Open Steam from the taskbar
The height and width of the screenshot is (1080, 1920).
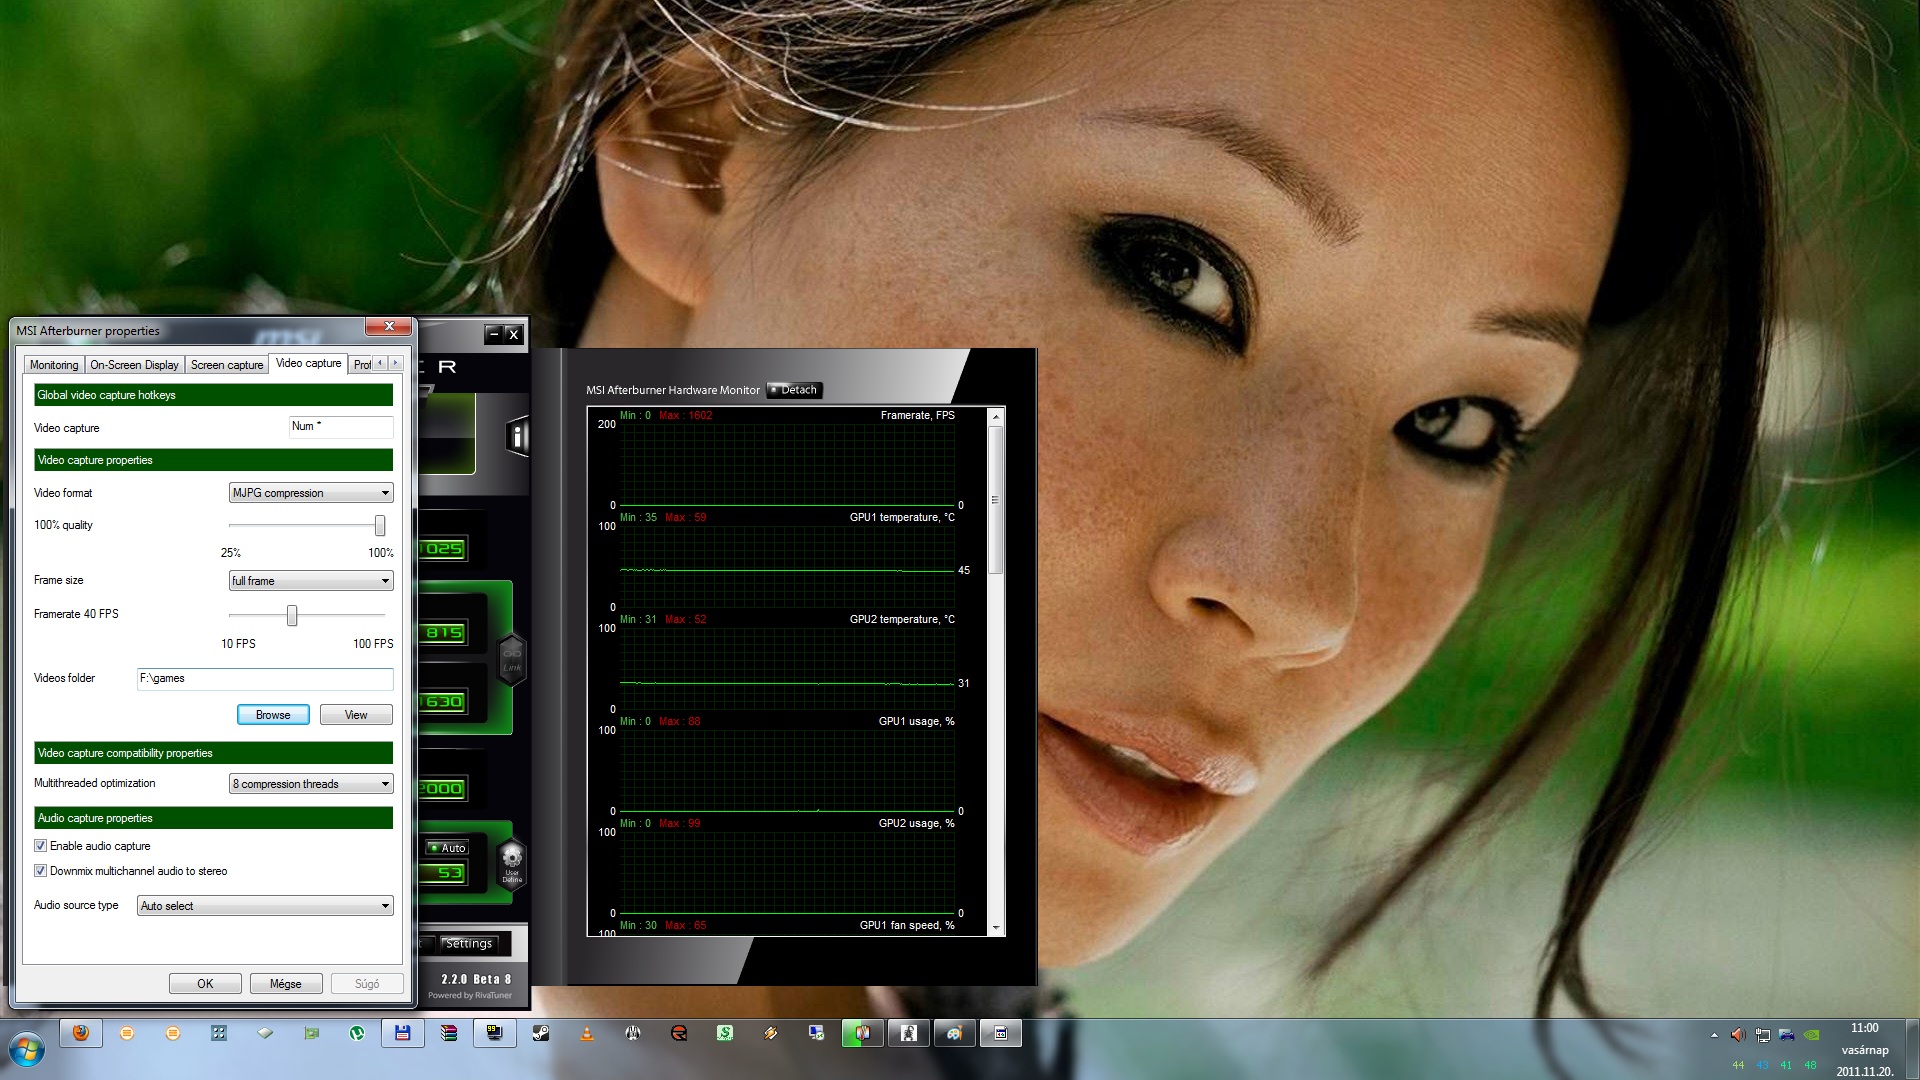[541, 1033]
